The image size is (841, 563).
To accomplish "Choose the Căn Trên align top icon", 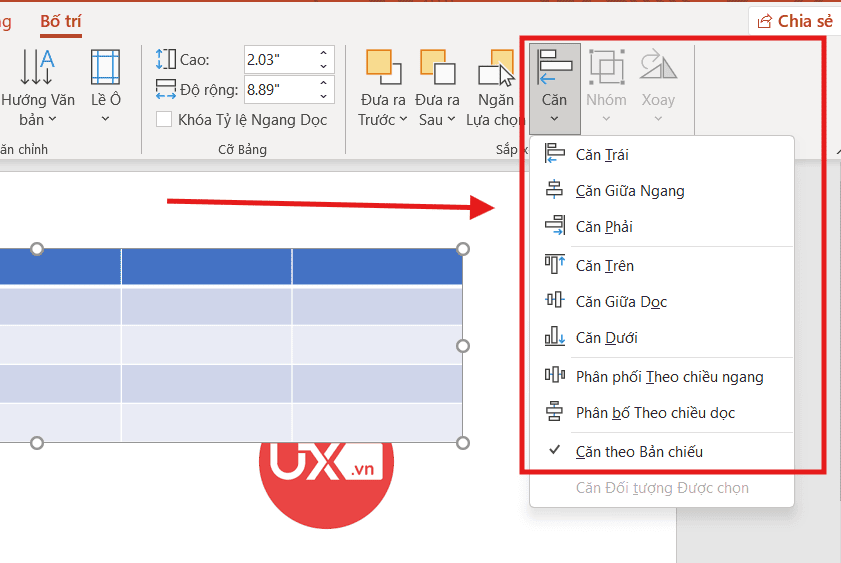I will (x=554, y=265).
